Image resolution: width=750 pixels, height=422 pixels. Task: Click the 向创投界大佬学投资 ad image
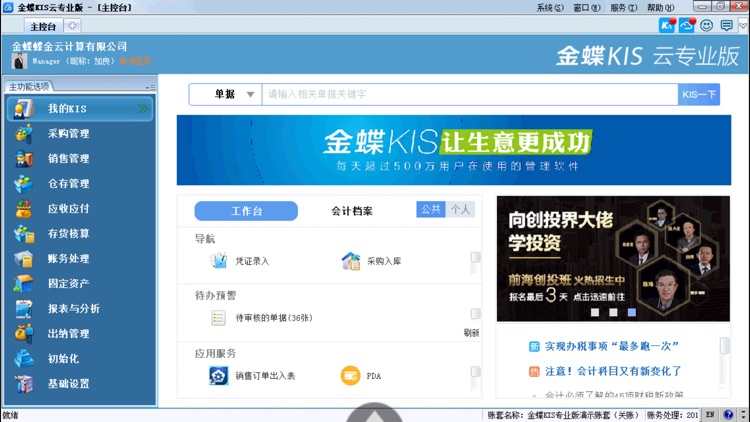(613, 258)
